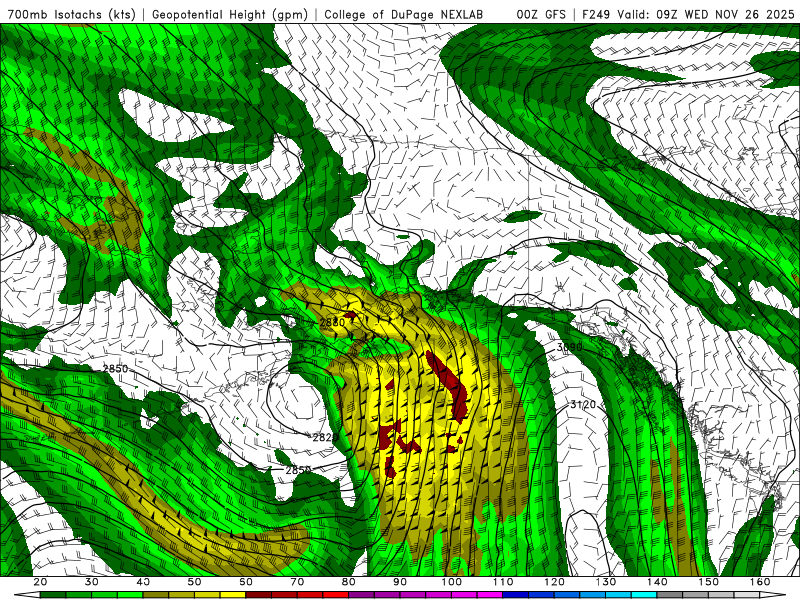
Task: Click the 3090 height contour label
Action: [x=569, y=347]
